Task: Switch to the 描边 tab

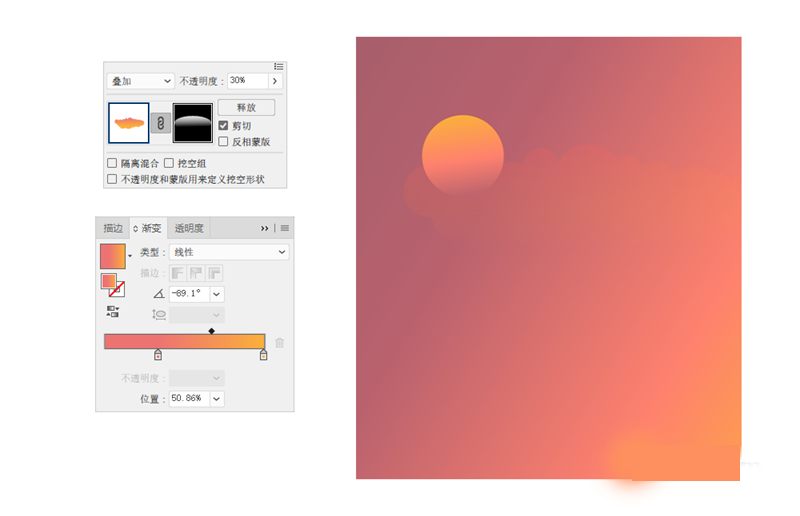Action: click(x=113, y=228)
